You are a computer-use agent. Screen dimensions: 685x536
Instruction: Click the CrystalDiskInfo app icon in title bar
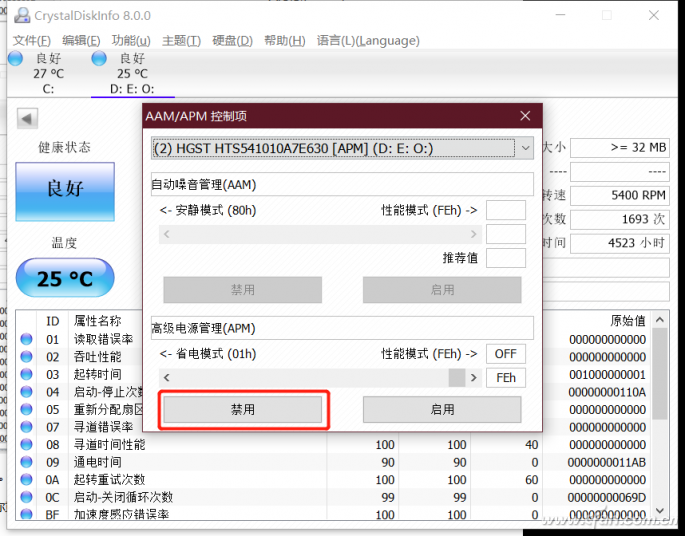tap(22, 16)
